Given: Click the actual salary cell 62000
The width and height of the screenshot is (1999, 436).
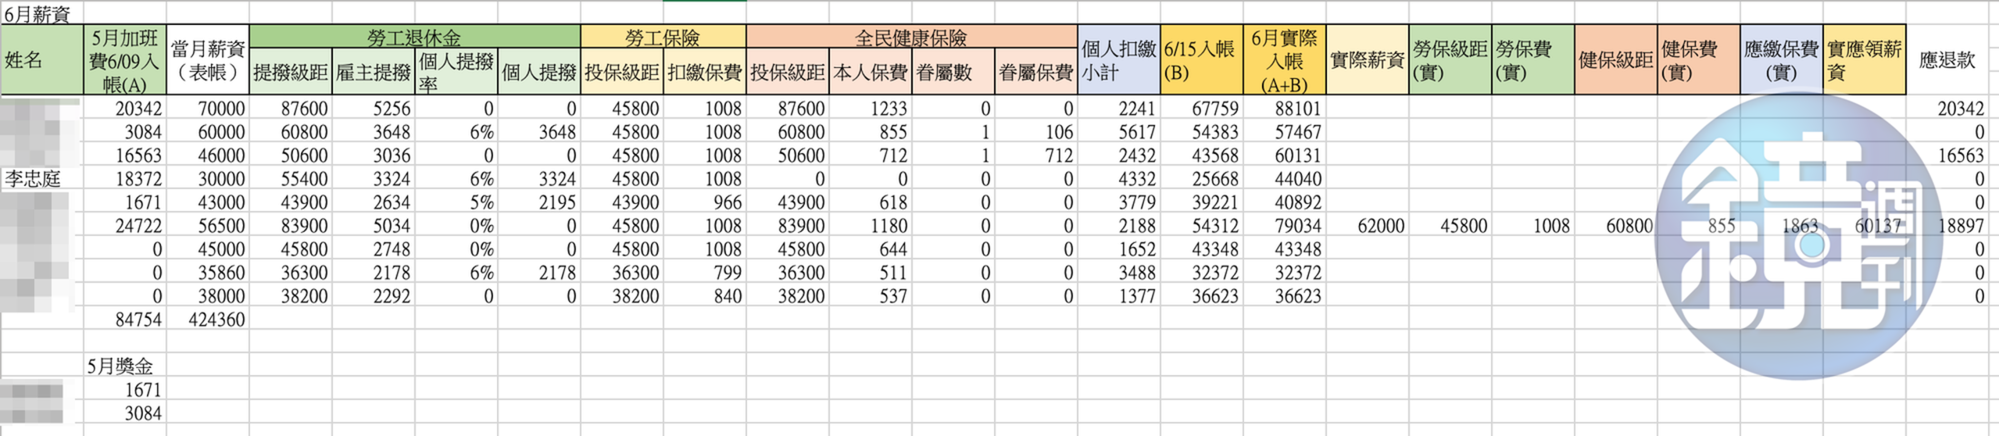Looking at the screenshot, I should click(1367, 226).
